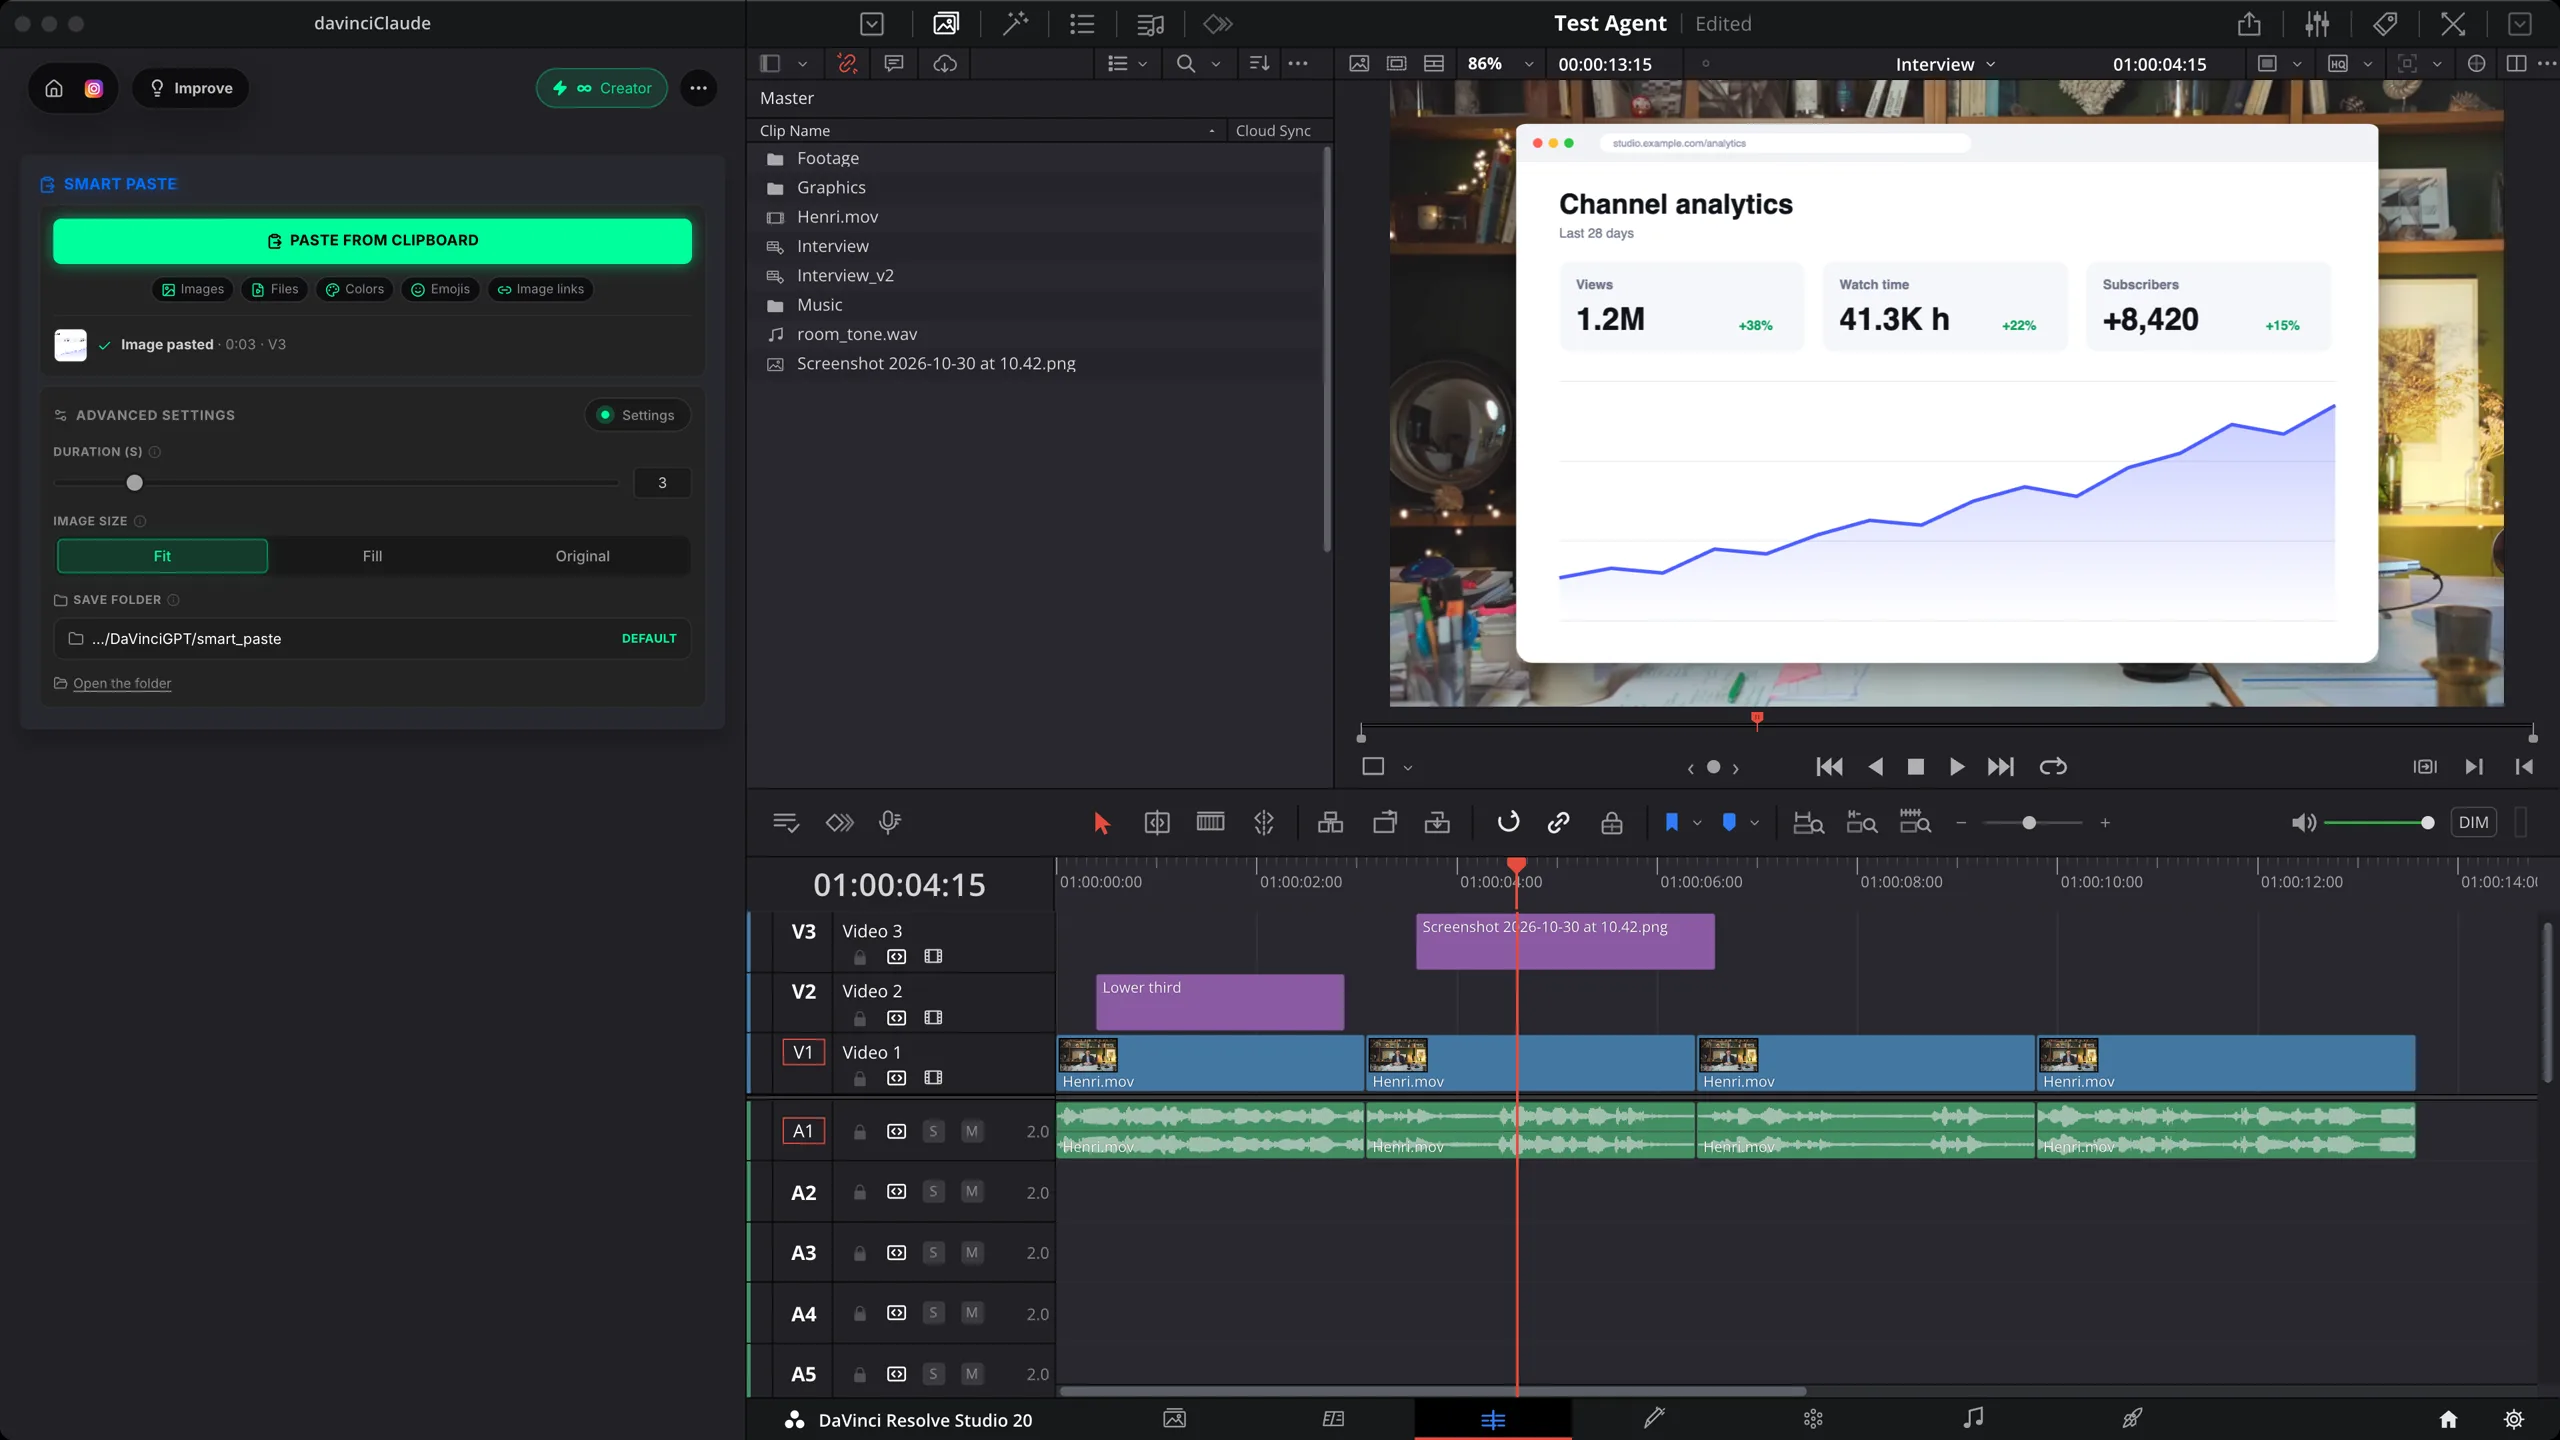Click PASTE FROM CLIPBOARD button
This screenshot has height=1440, width=2560.
click(372, 241)
